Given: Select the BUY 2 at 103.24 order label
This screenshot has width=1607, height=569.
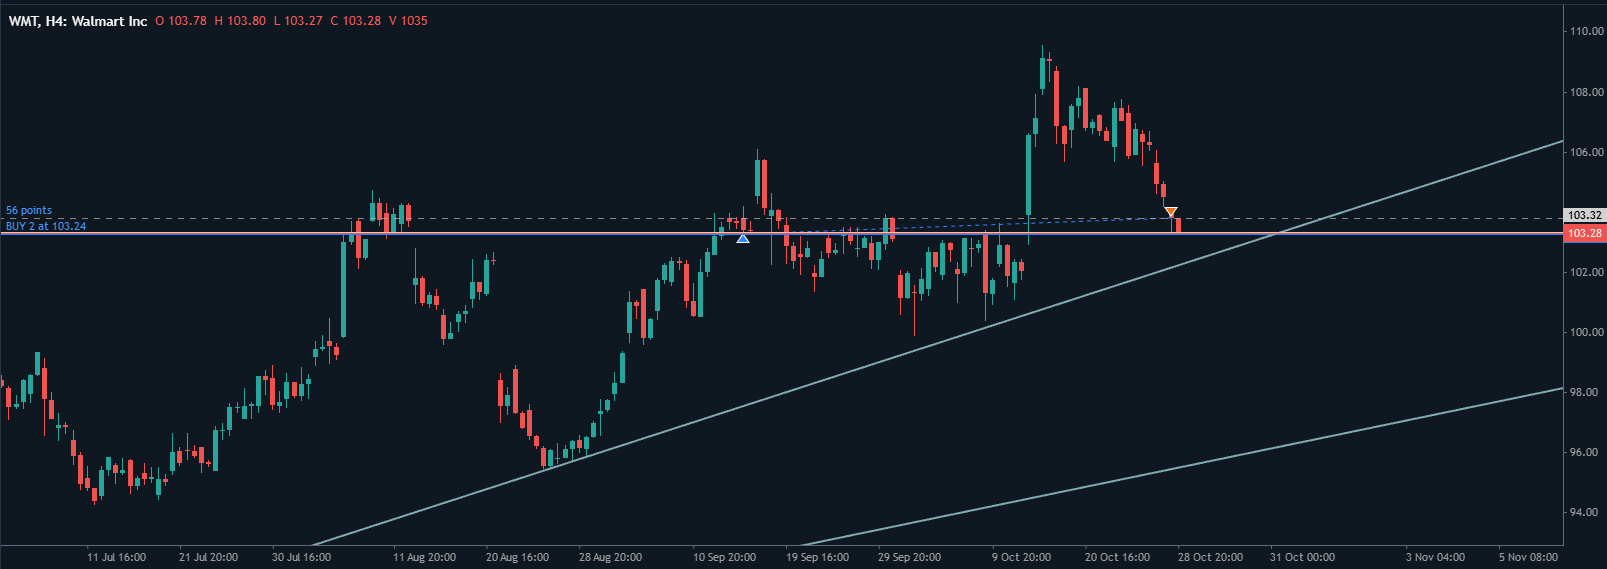Looking at the screenshot, I should (46, 226).
